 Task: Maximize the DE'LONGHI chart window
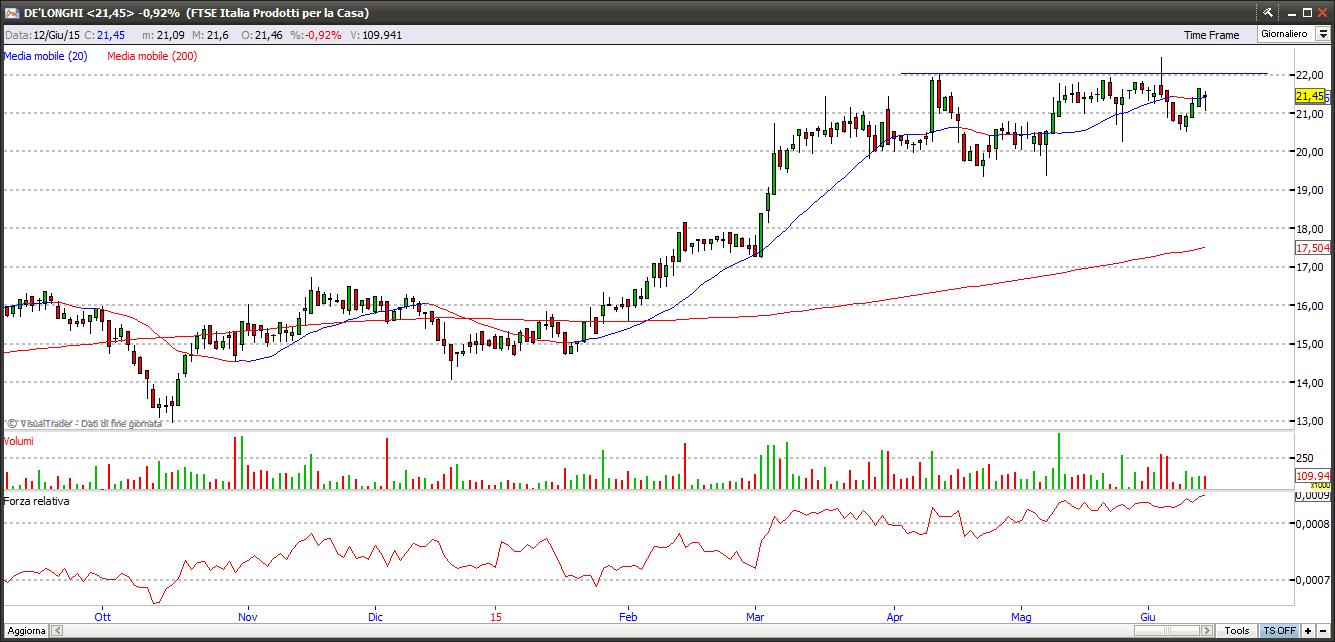point(1305,13)
